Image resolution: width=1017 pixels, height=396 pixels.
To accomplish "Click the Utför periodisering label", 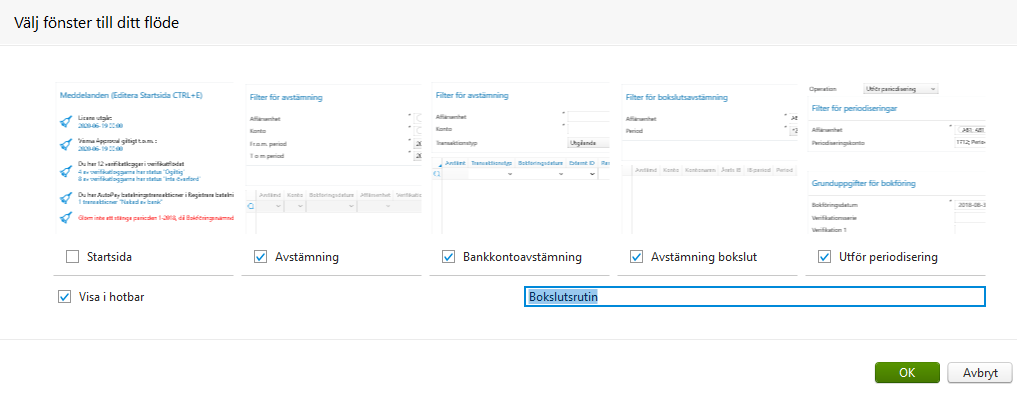I will coord(888,257).
